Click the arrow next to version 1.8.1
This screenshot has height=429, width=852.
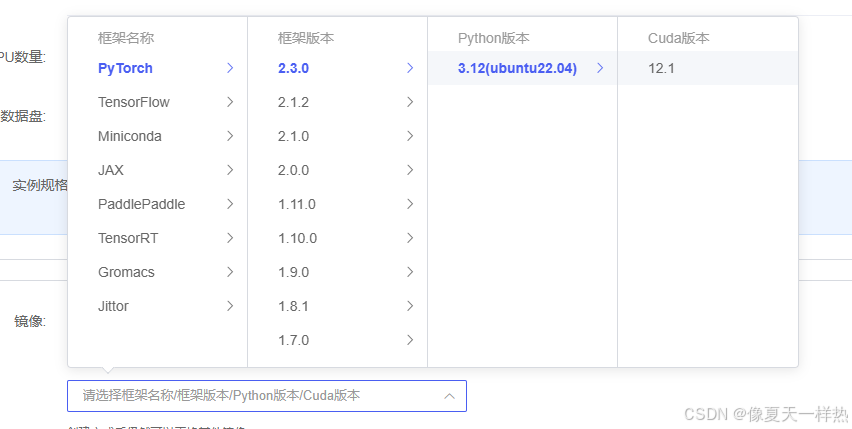point(410,306)
